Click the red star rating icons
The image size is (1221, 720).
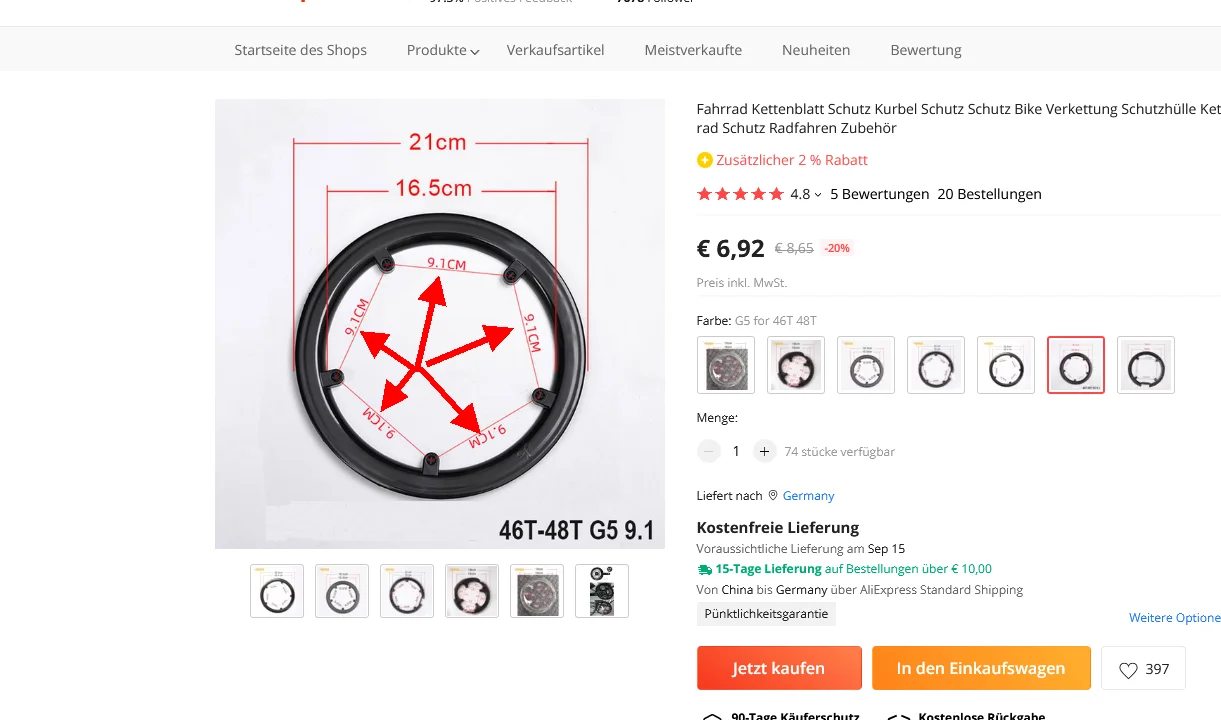740,194
